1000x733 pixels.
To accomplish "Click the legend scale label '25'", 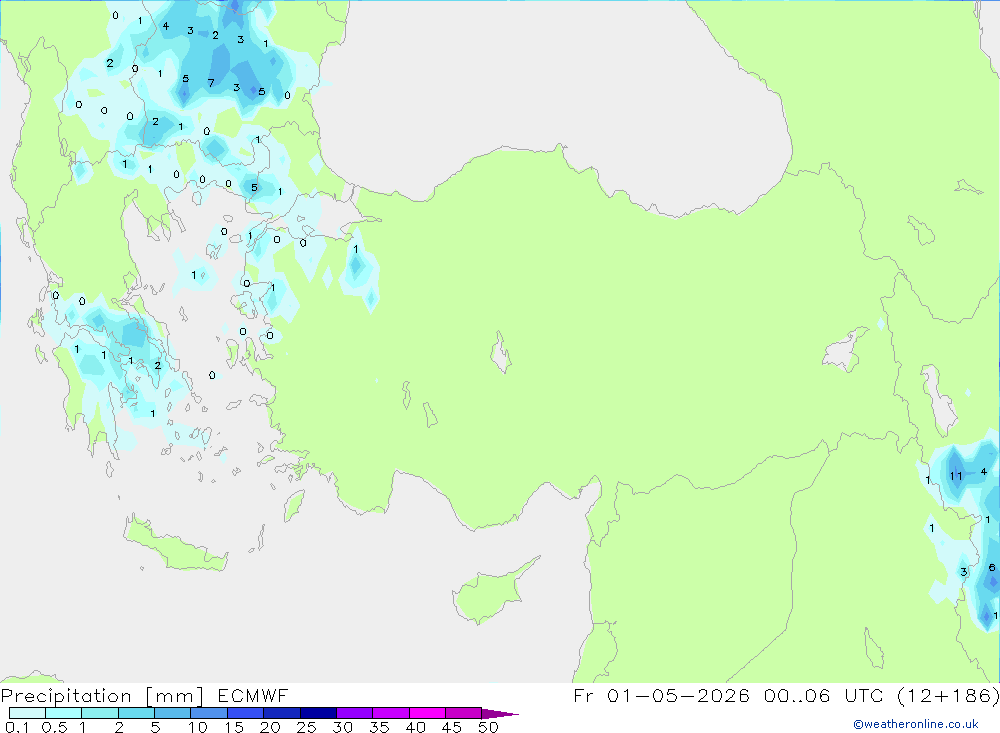I will tap(306, 727).
